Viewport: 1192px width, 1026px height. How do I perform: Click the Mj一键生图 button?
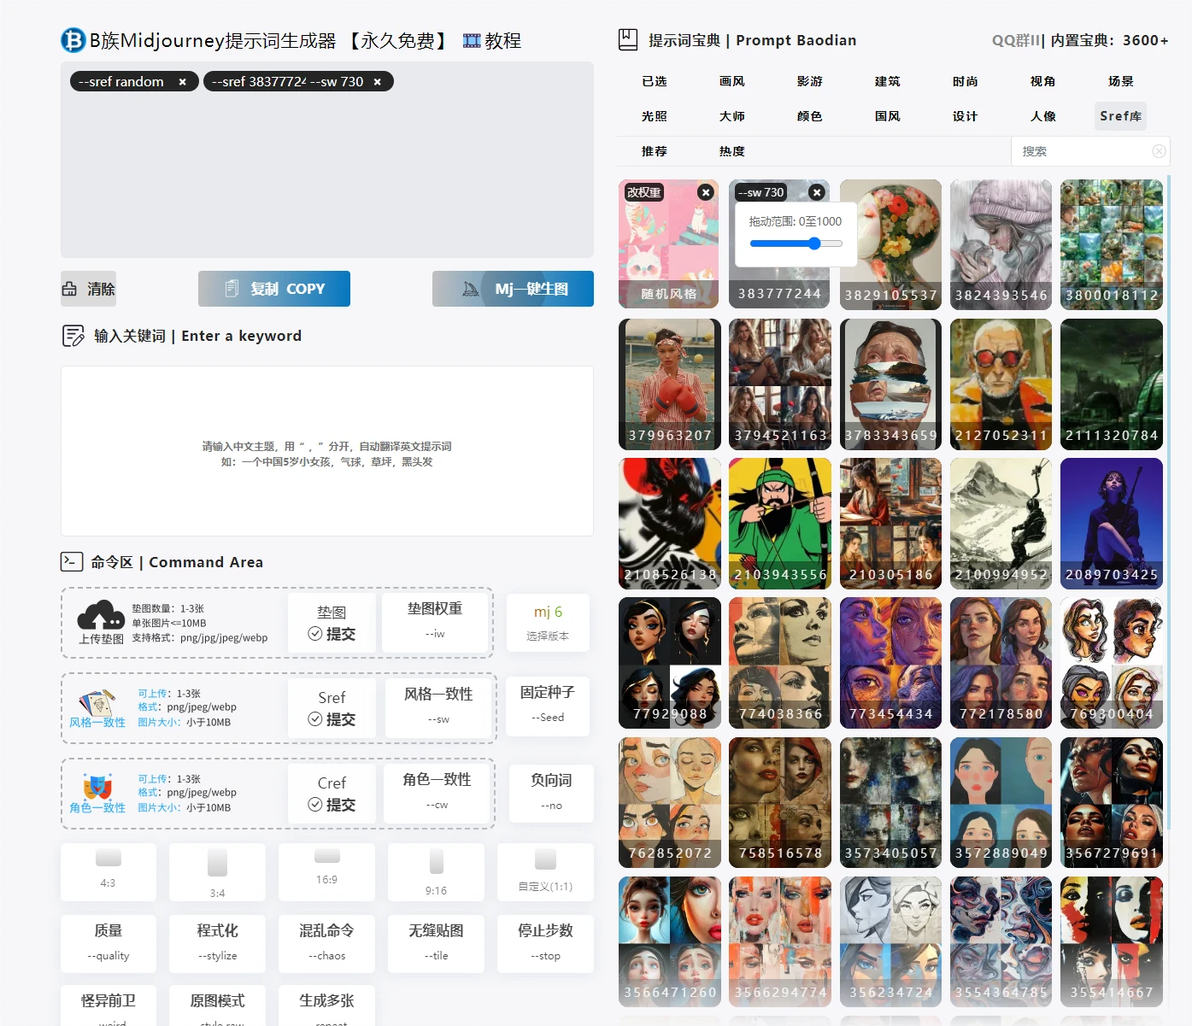click(513, 289)
